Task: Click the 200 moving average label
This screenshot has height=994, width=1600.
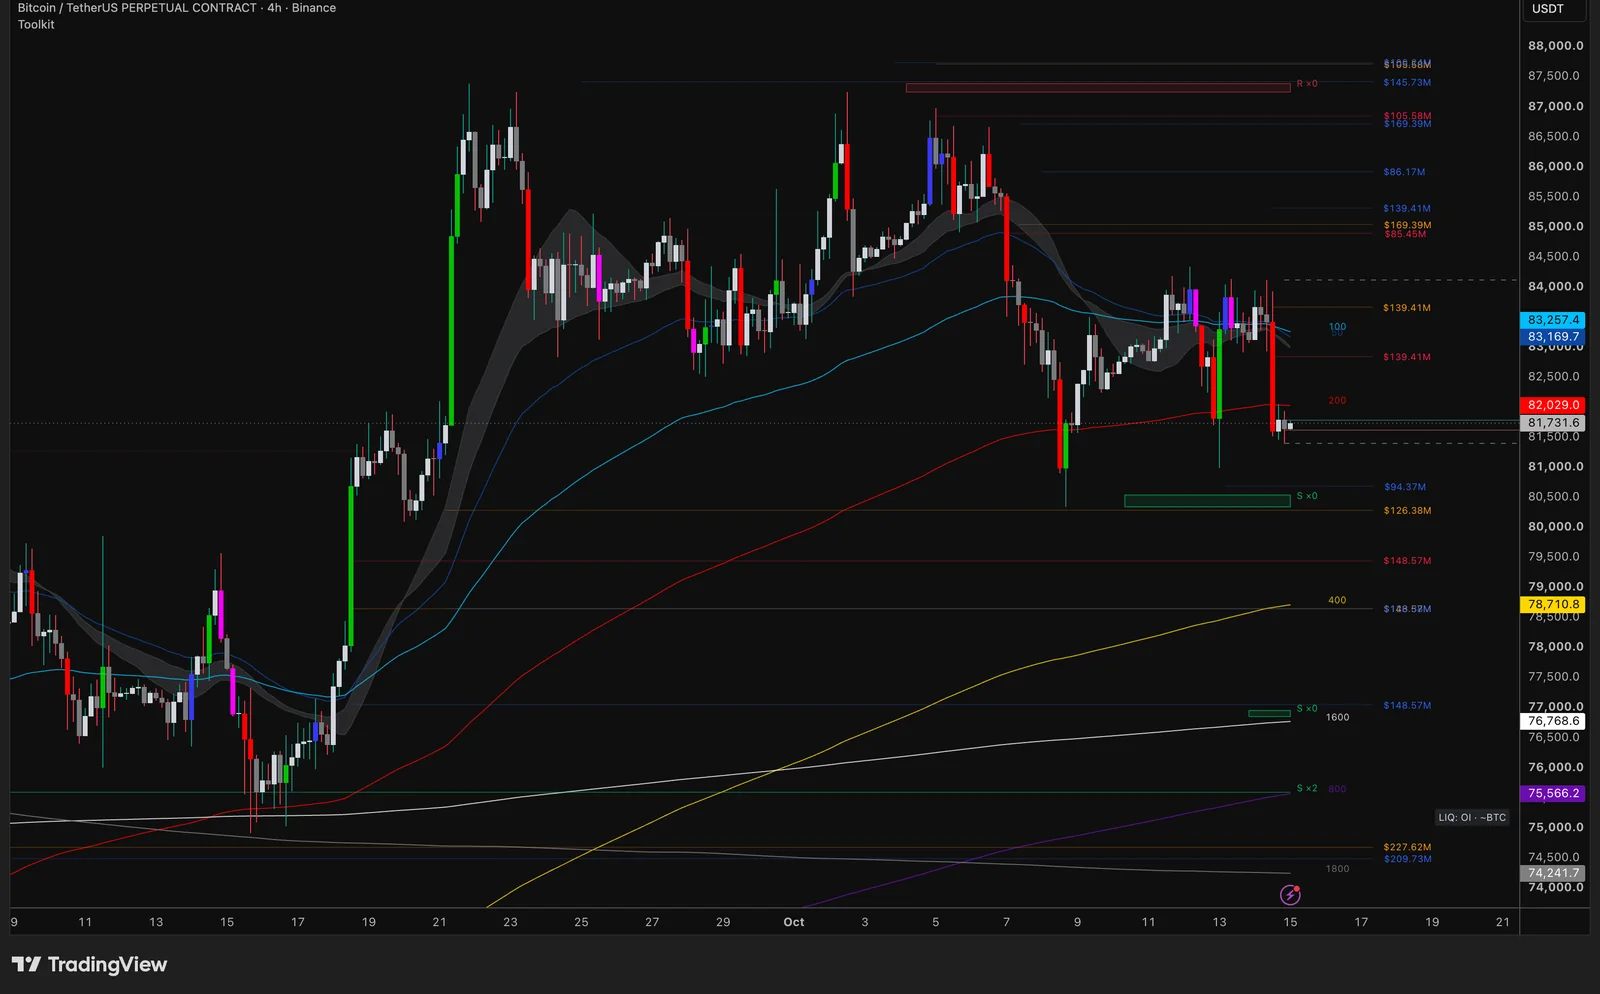Action: point(1337,401)
